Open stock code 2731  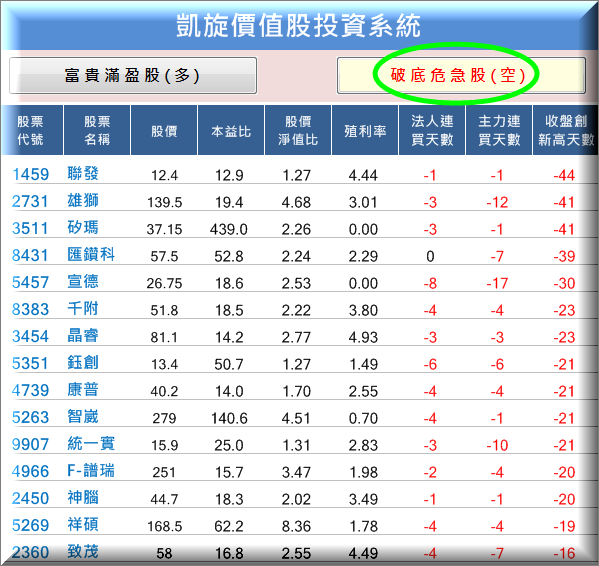coord(30,202)
